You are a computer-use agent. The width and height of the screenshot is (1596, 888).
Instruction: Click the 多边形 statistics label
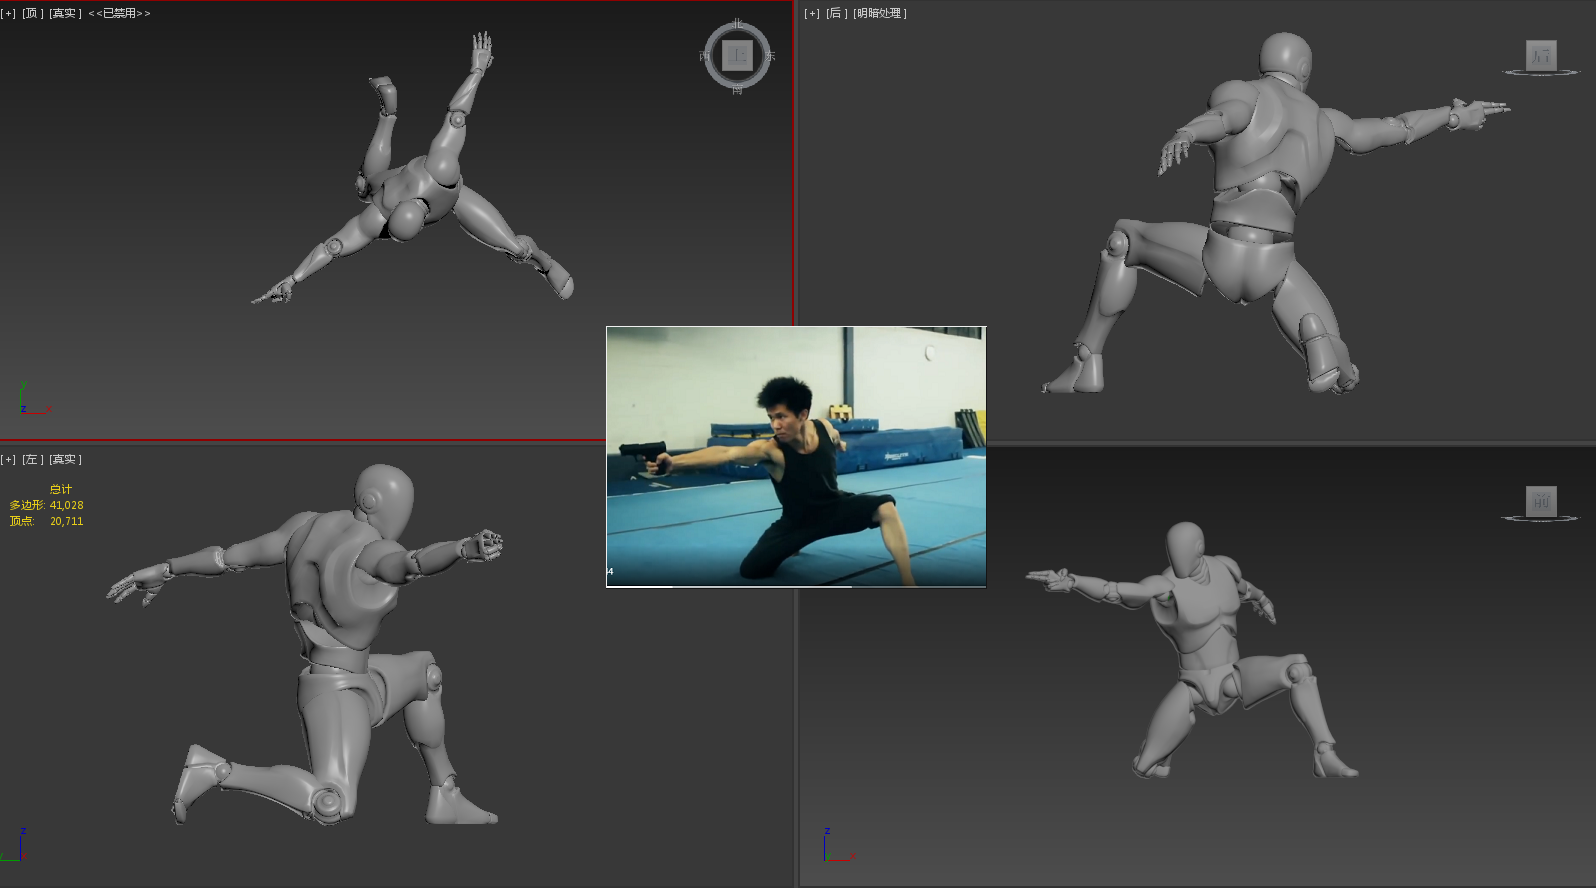click(27, 506)
